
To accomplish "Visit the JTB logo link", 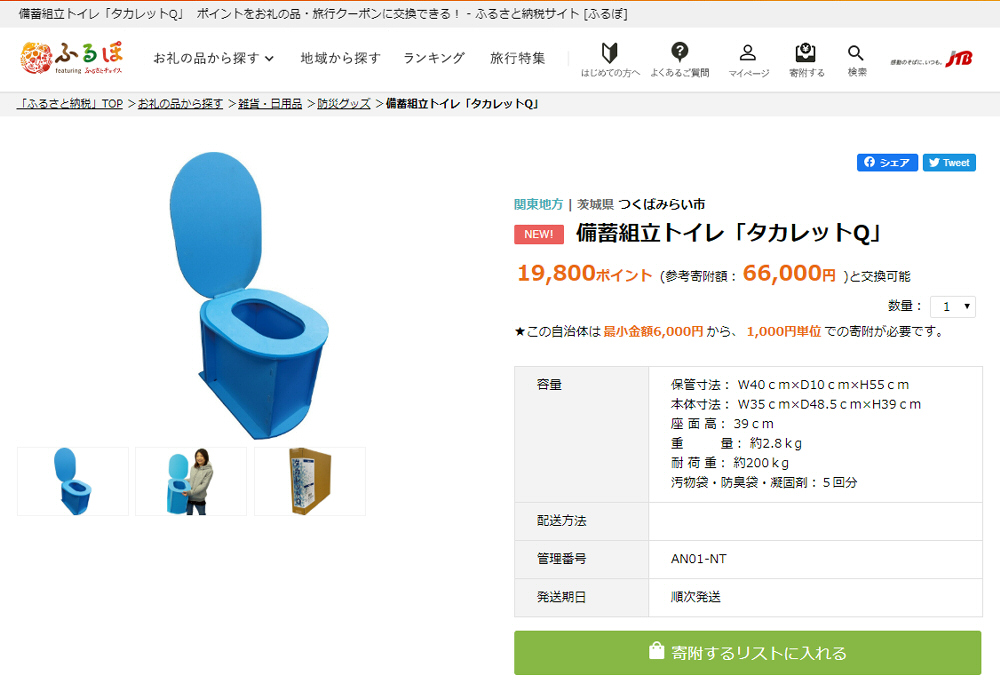I will (932, 59).
